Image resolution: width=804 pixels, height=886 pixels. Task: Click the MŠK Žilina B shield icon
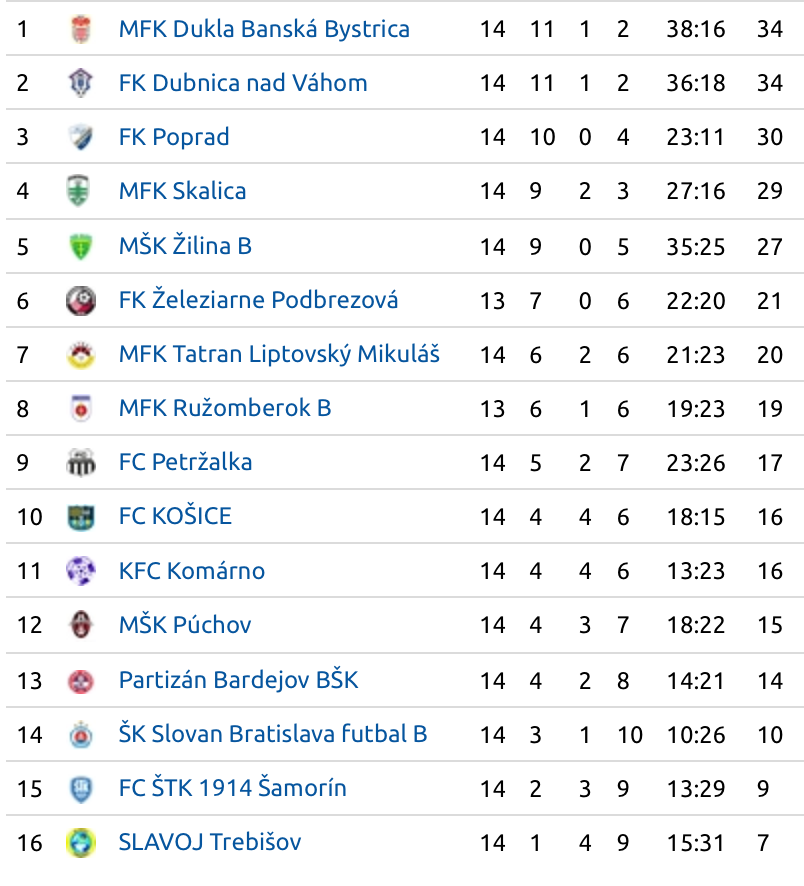click(81, 246)
